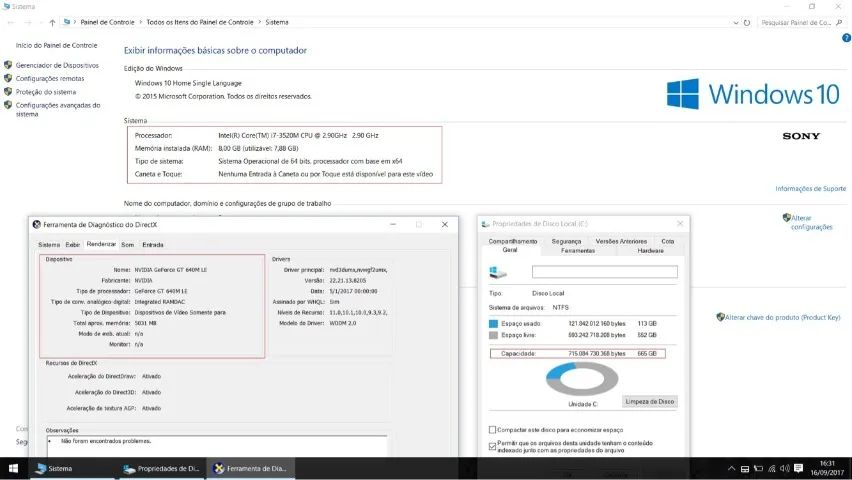Click gray Espaço livre color swatch

493,335
